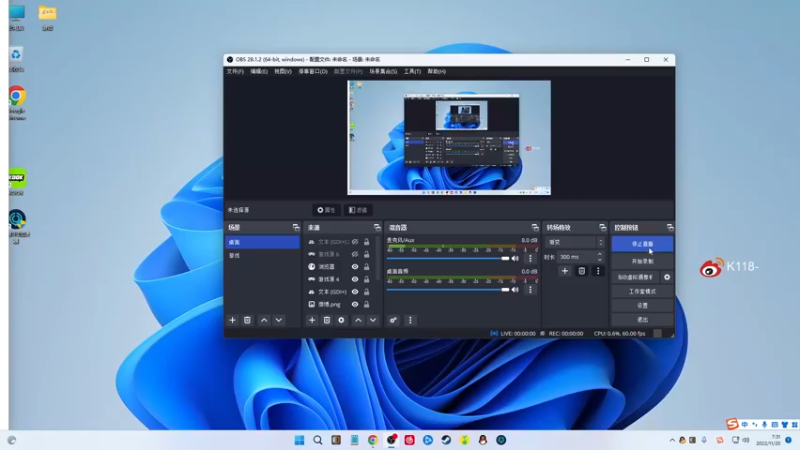This screenshot has width=800, height=450.
Task: Open the 渐变 transition type dropdown
Action: tap(575, 242)
